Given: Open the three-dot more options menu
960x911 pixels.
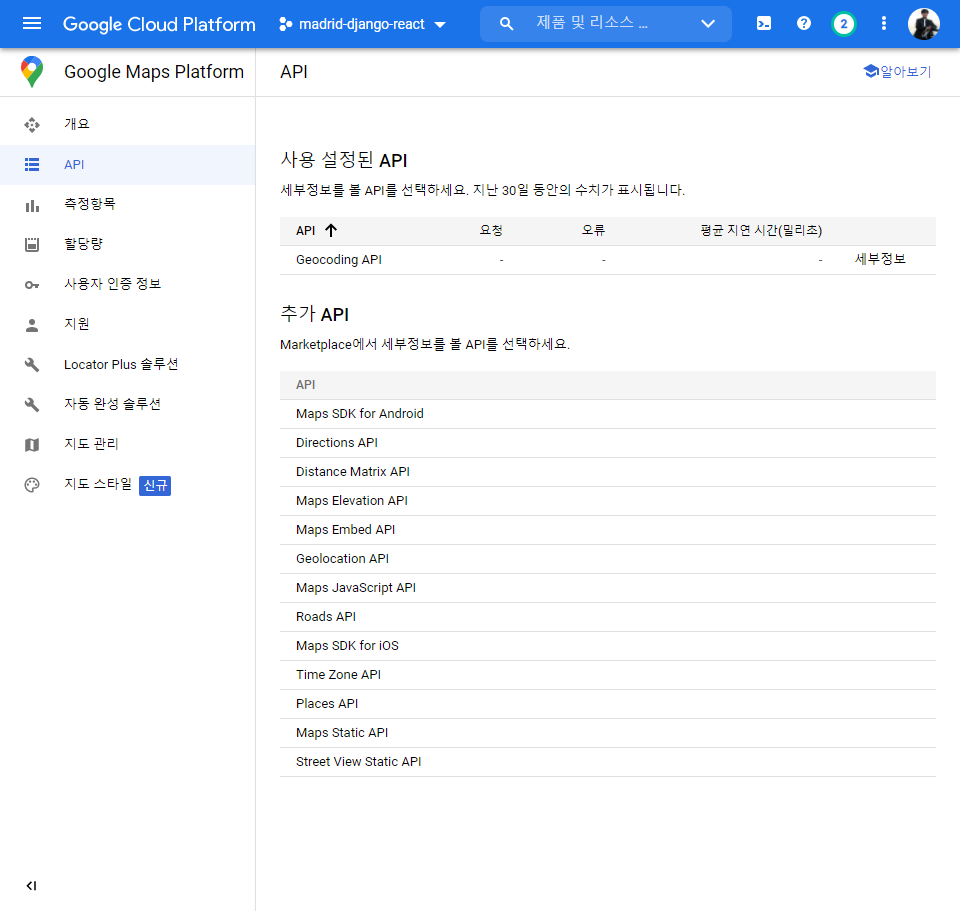Looking at the screenshot, I should click(883, 23).
